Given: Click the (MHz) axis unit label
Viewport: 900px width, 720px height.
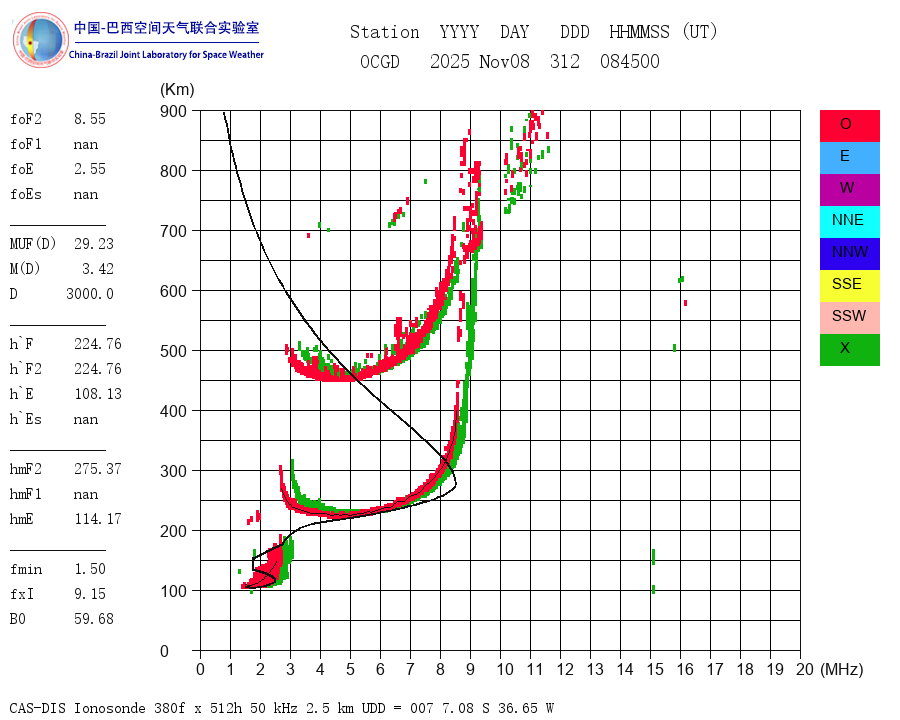Looking at the screenshot, I should [x=841, y=669].
